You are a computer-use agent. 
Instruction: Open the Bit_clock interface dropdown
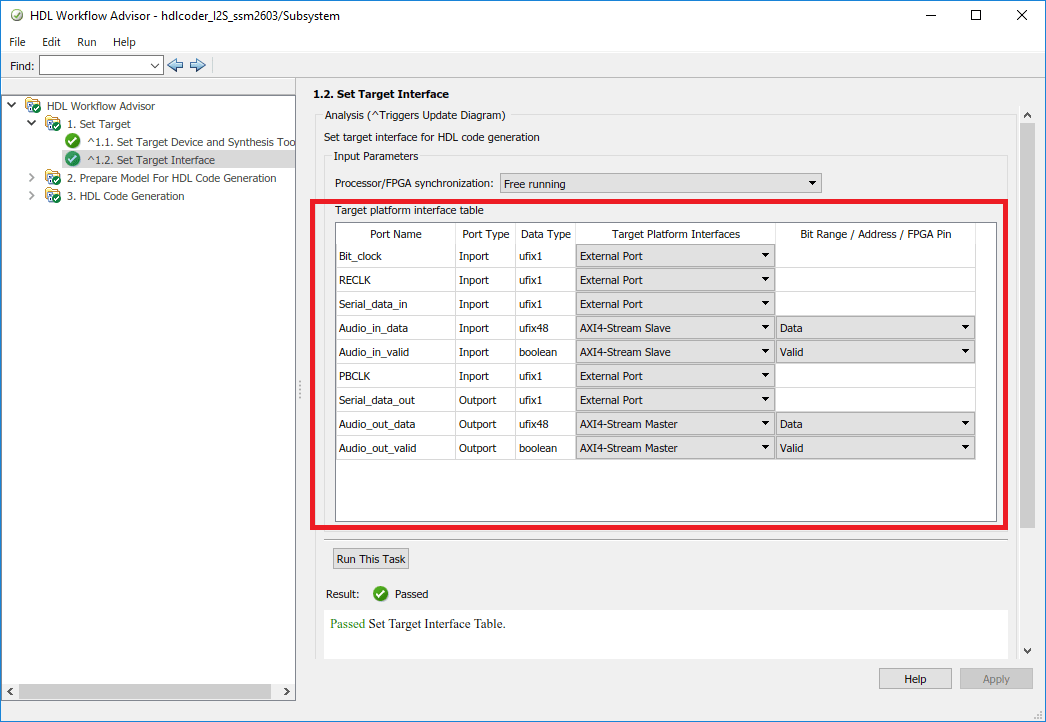tap(675, 256)
